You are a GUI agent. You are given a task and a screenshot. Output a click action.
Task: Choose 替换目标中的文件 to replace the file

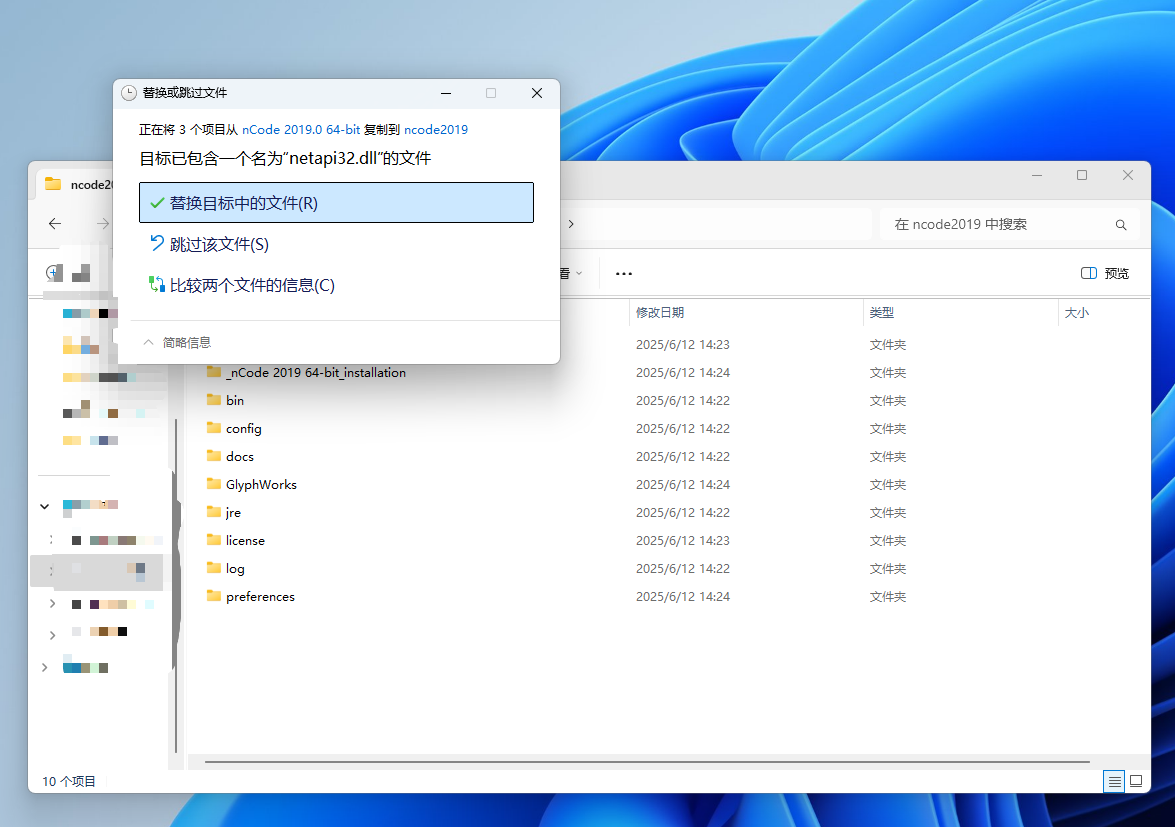click(x=242, y=202)
